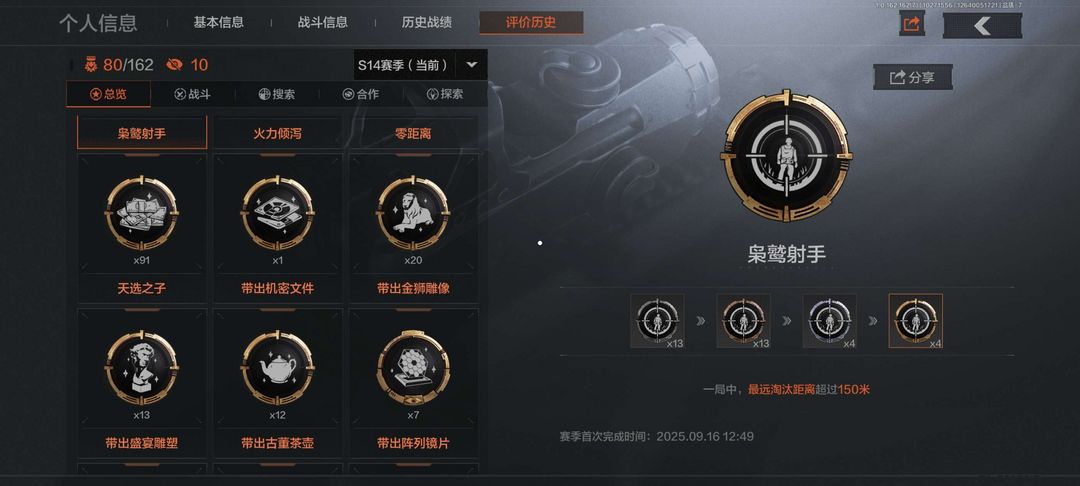This screenshot has height=486, width=1080.
Task: Select the gold tier 枭鹫射手 thumbnail
Action: point(915,321)
